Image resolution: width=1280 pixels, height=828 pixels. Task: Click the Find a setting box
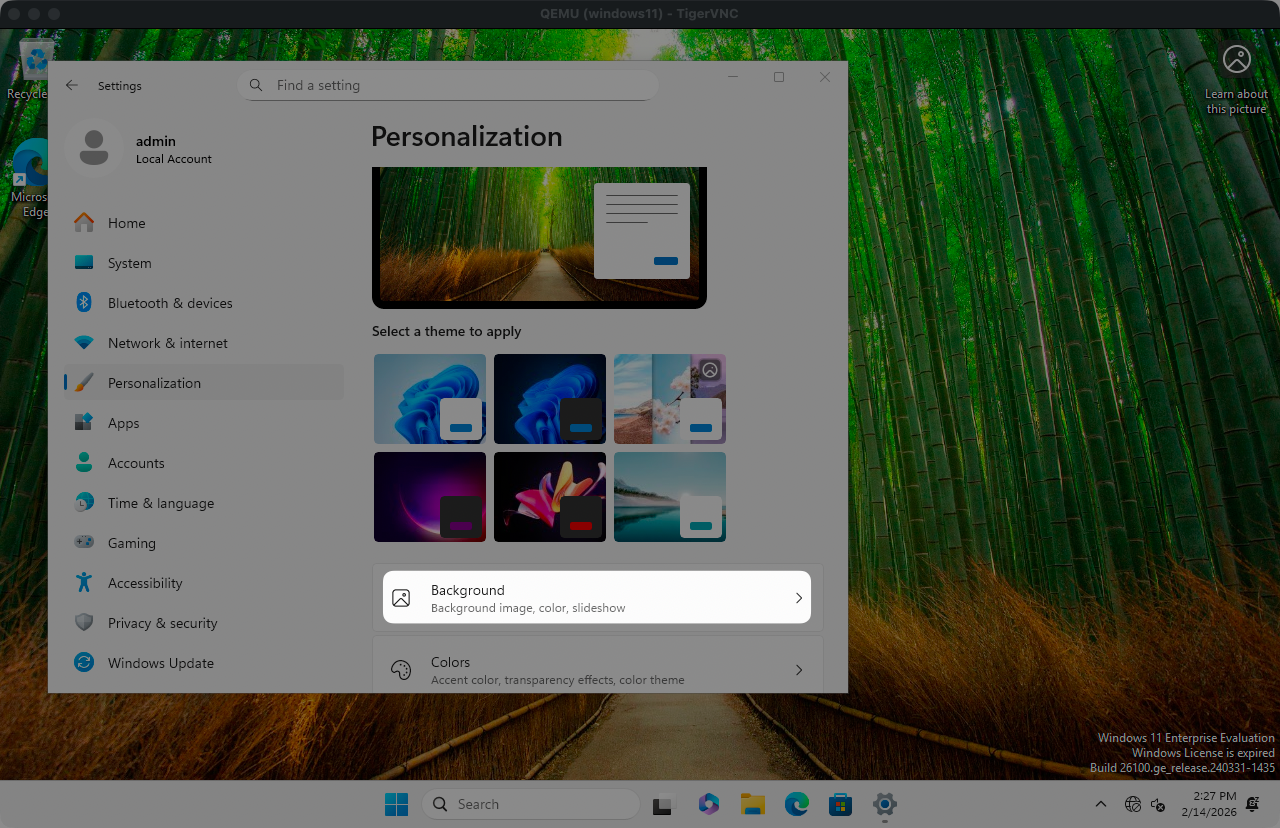click(448, 86)
